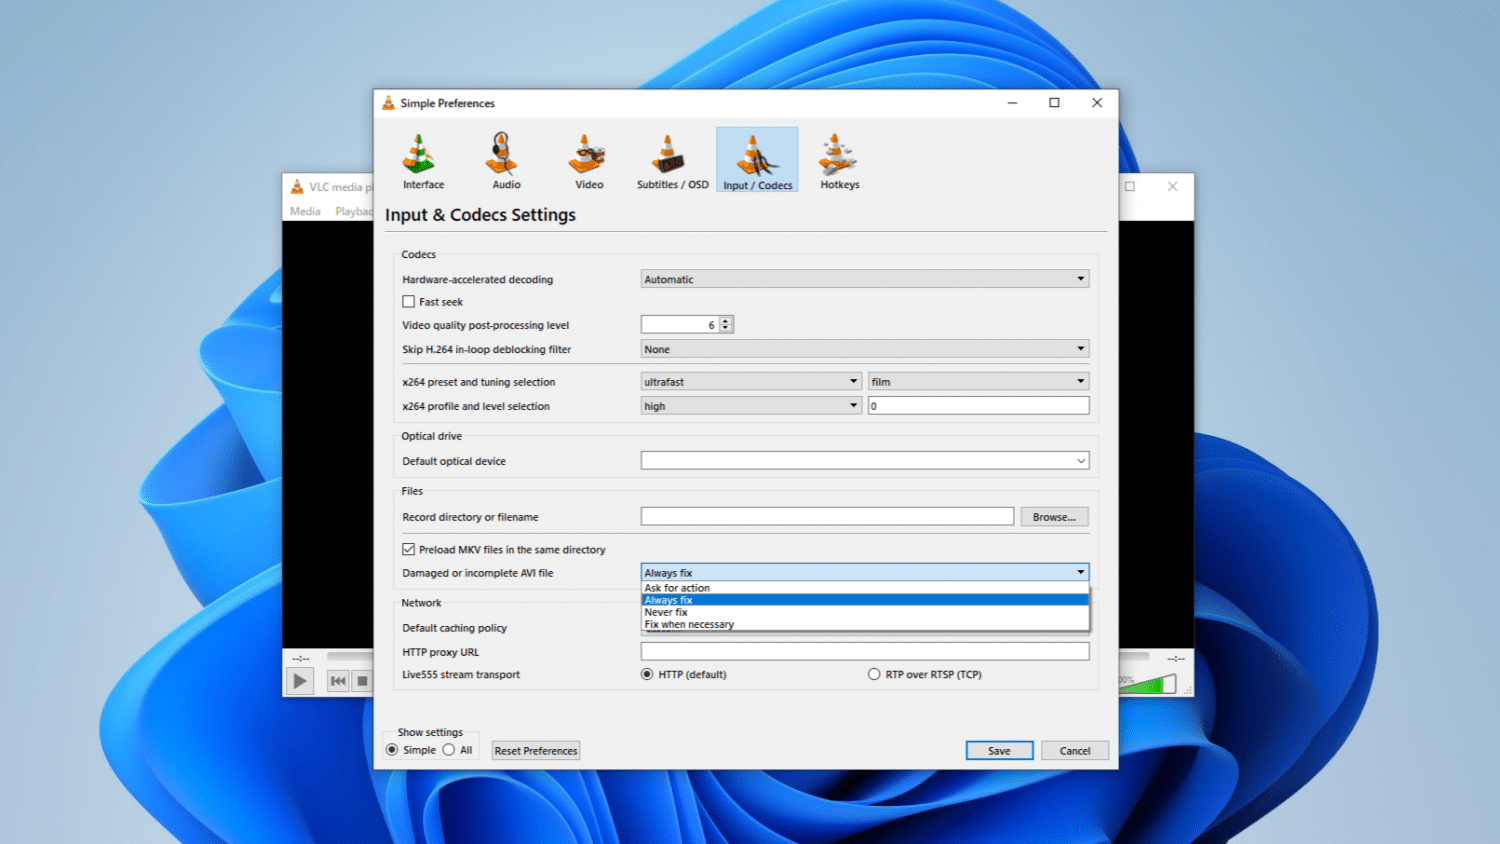This screenshot has width=1500, height=844.
Task: Click the video quality post-processing value field
Action: 680,325
